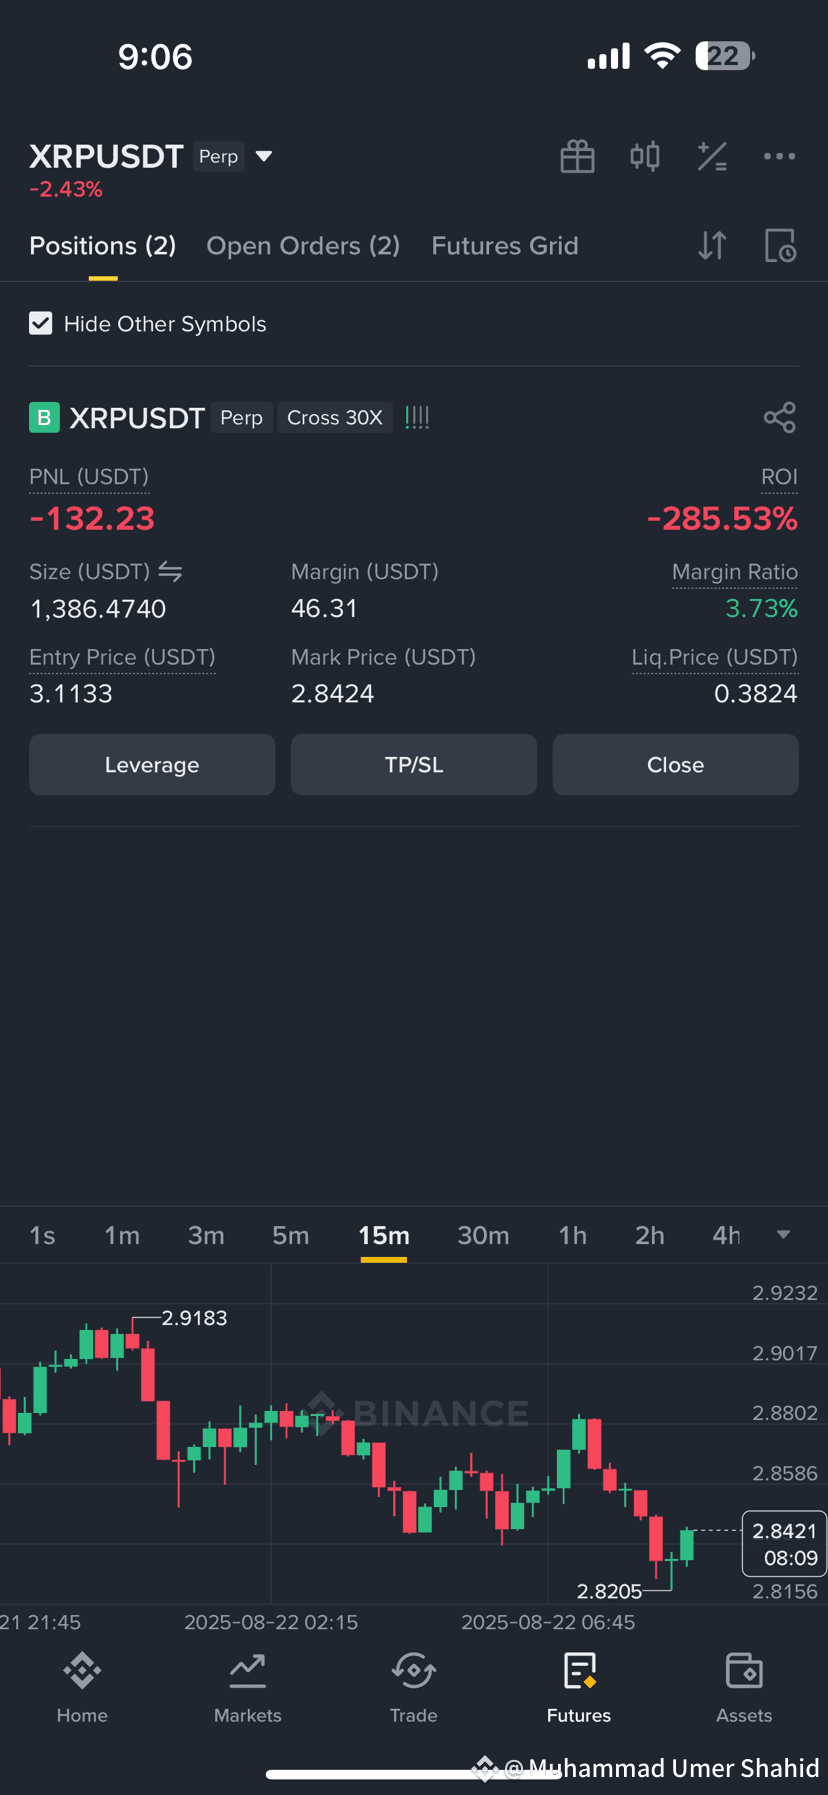Viewport: 828px width, 1795px height.
Task: Expand the XRPUSDT symbol dropdown arrow
Action: point(264,156)
